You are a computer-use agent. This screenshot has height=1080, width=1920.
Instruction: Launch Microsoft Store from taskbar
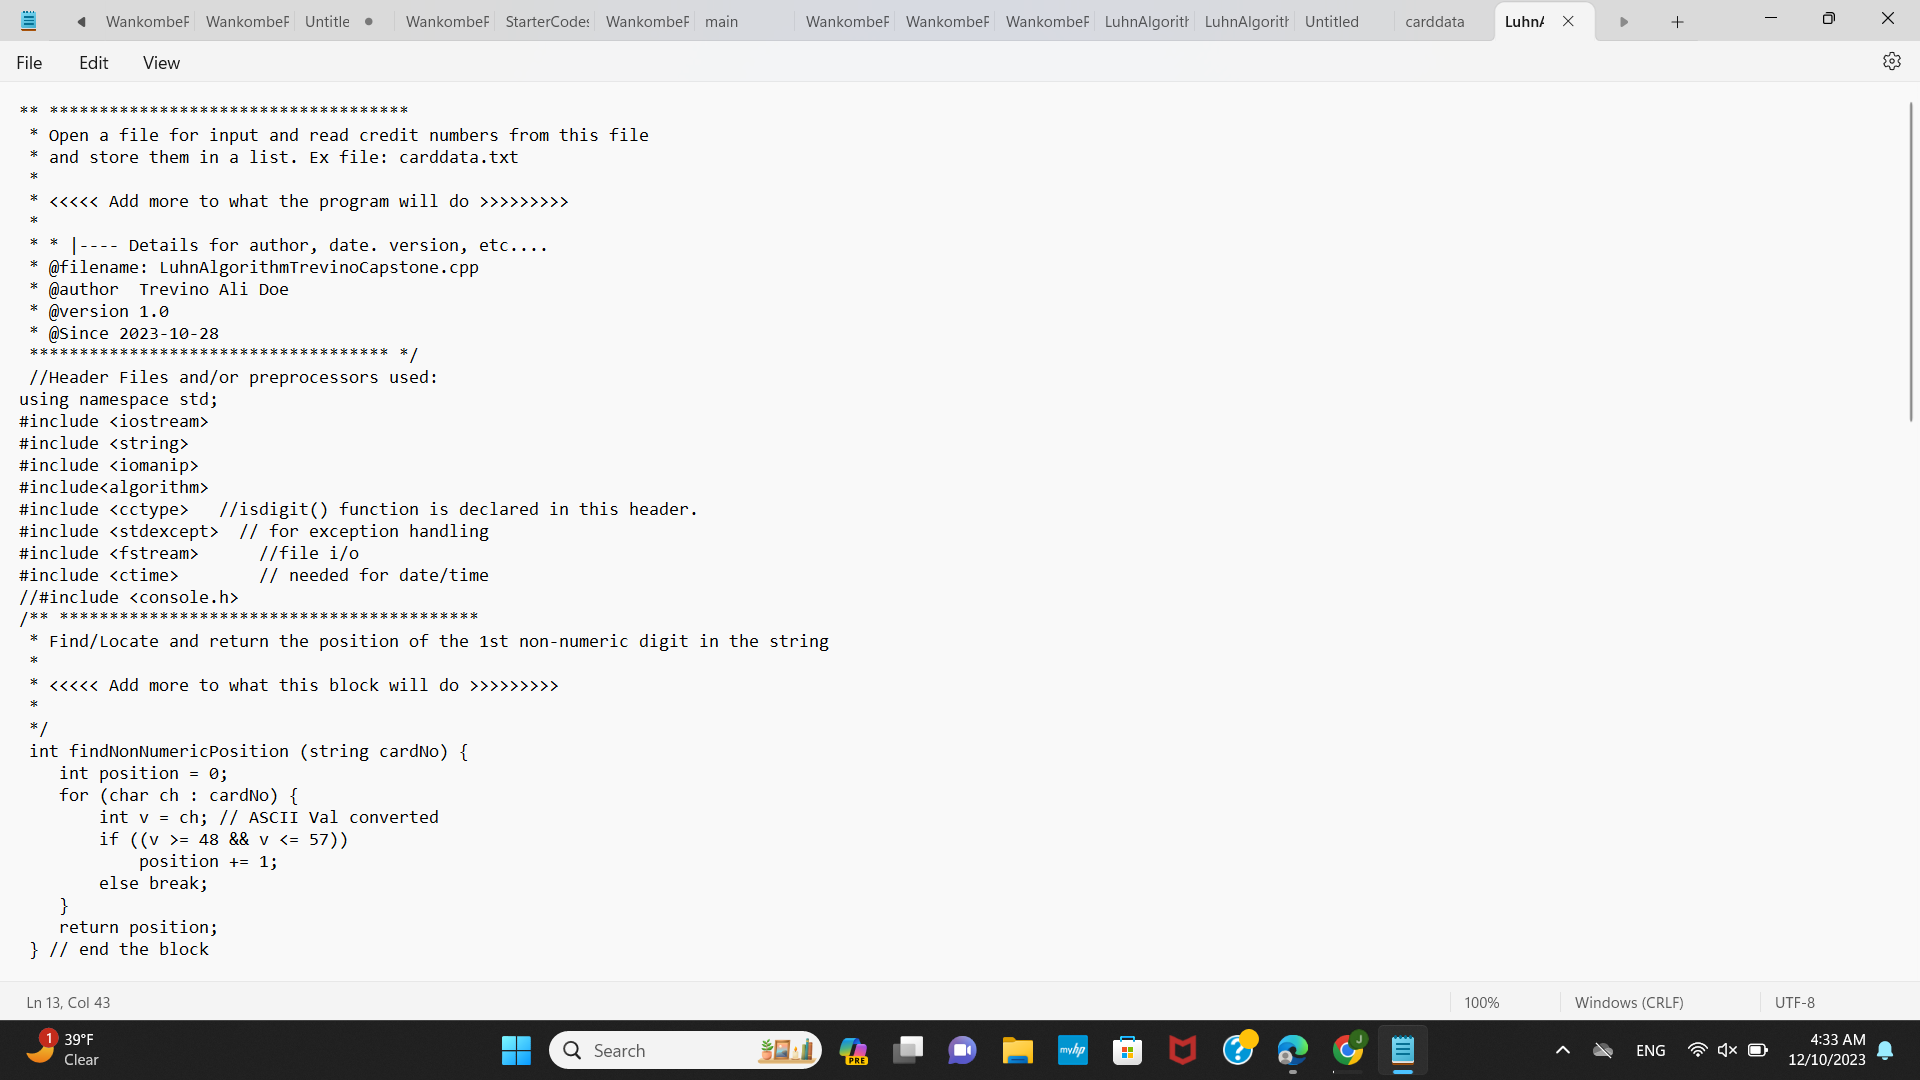point(1127,1050)
